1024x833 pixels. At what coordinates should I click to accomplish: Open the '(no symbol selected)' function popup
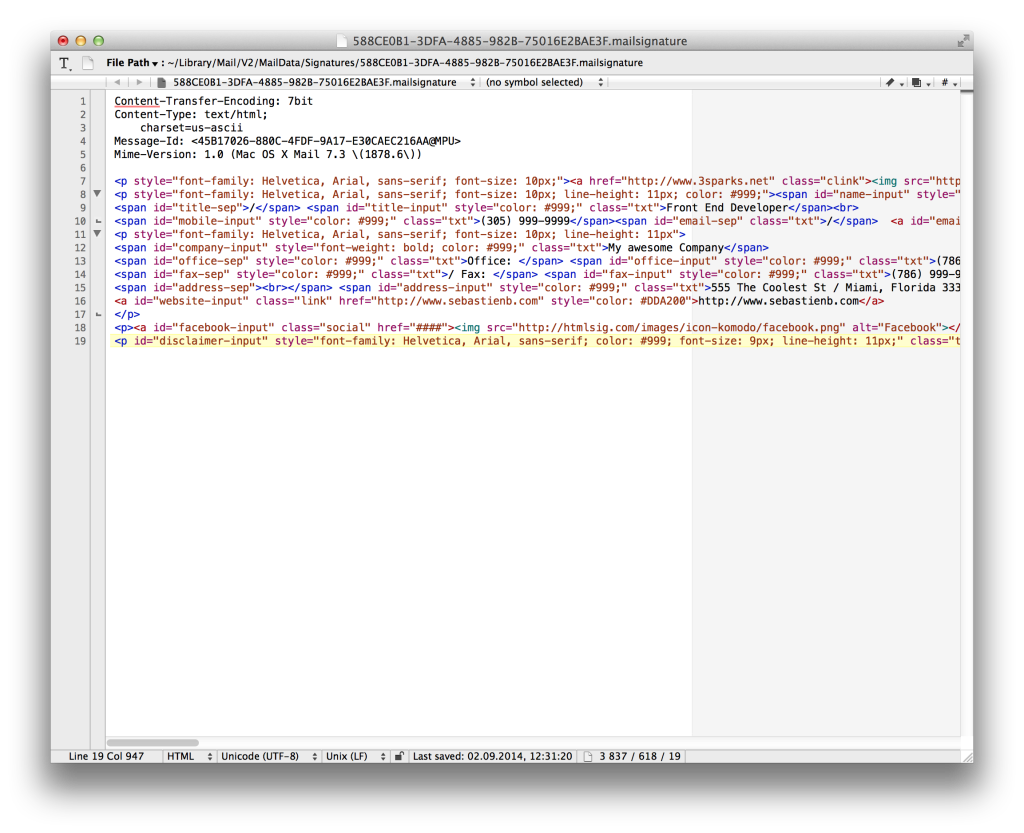[x=544, y=83]
